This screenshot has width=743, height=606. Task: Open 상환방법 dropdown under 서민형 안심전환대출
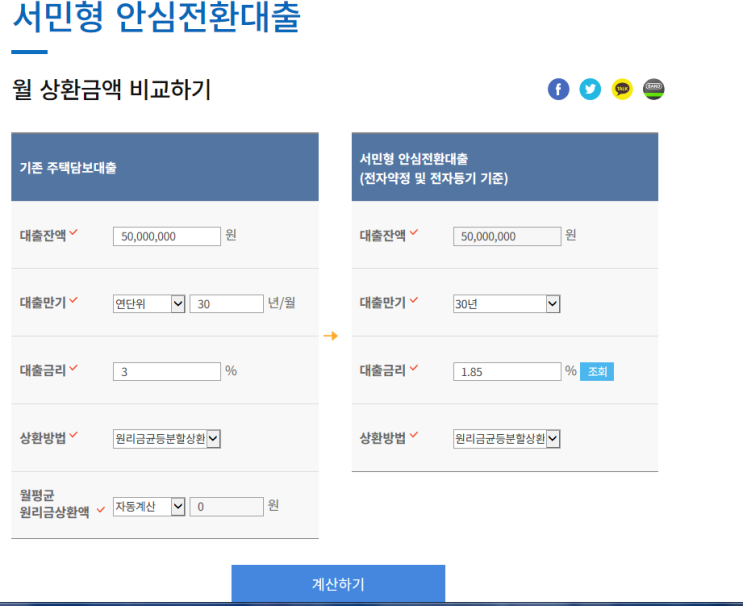click(x=507, y=439)
